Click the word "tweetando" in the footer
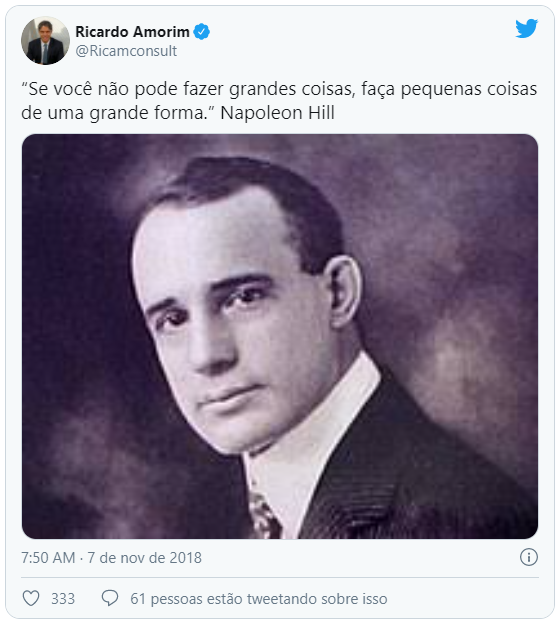This screenshot has height=624, width=559. [x=282, y=599]
